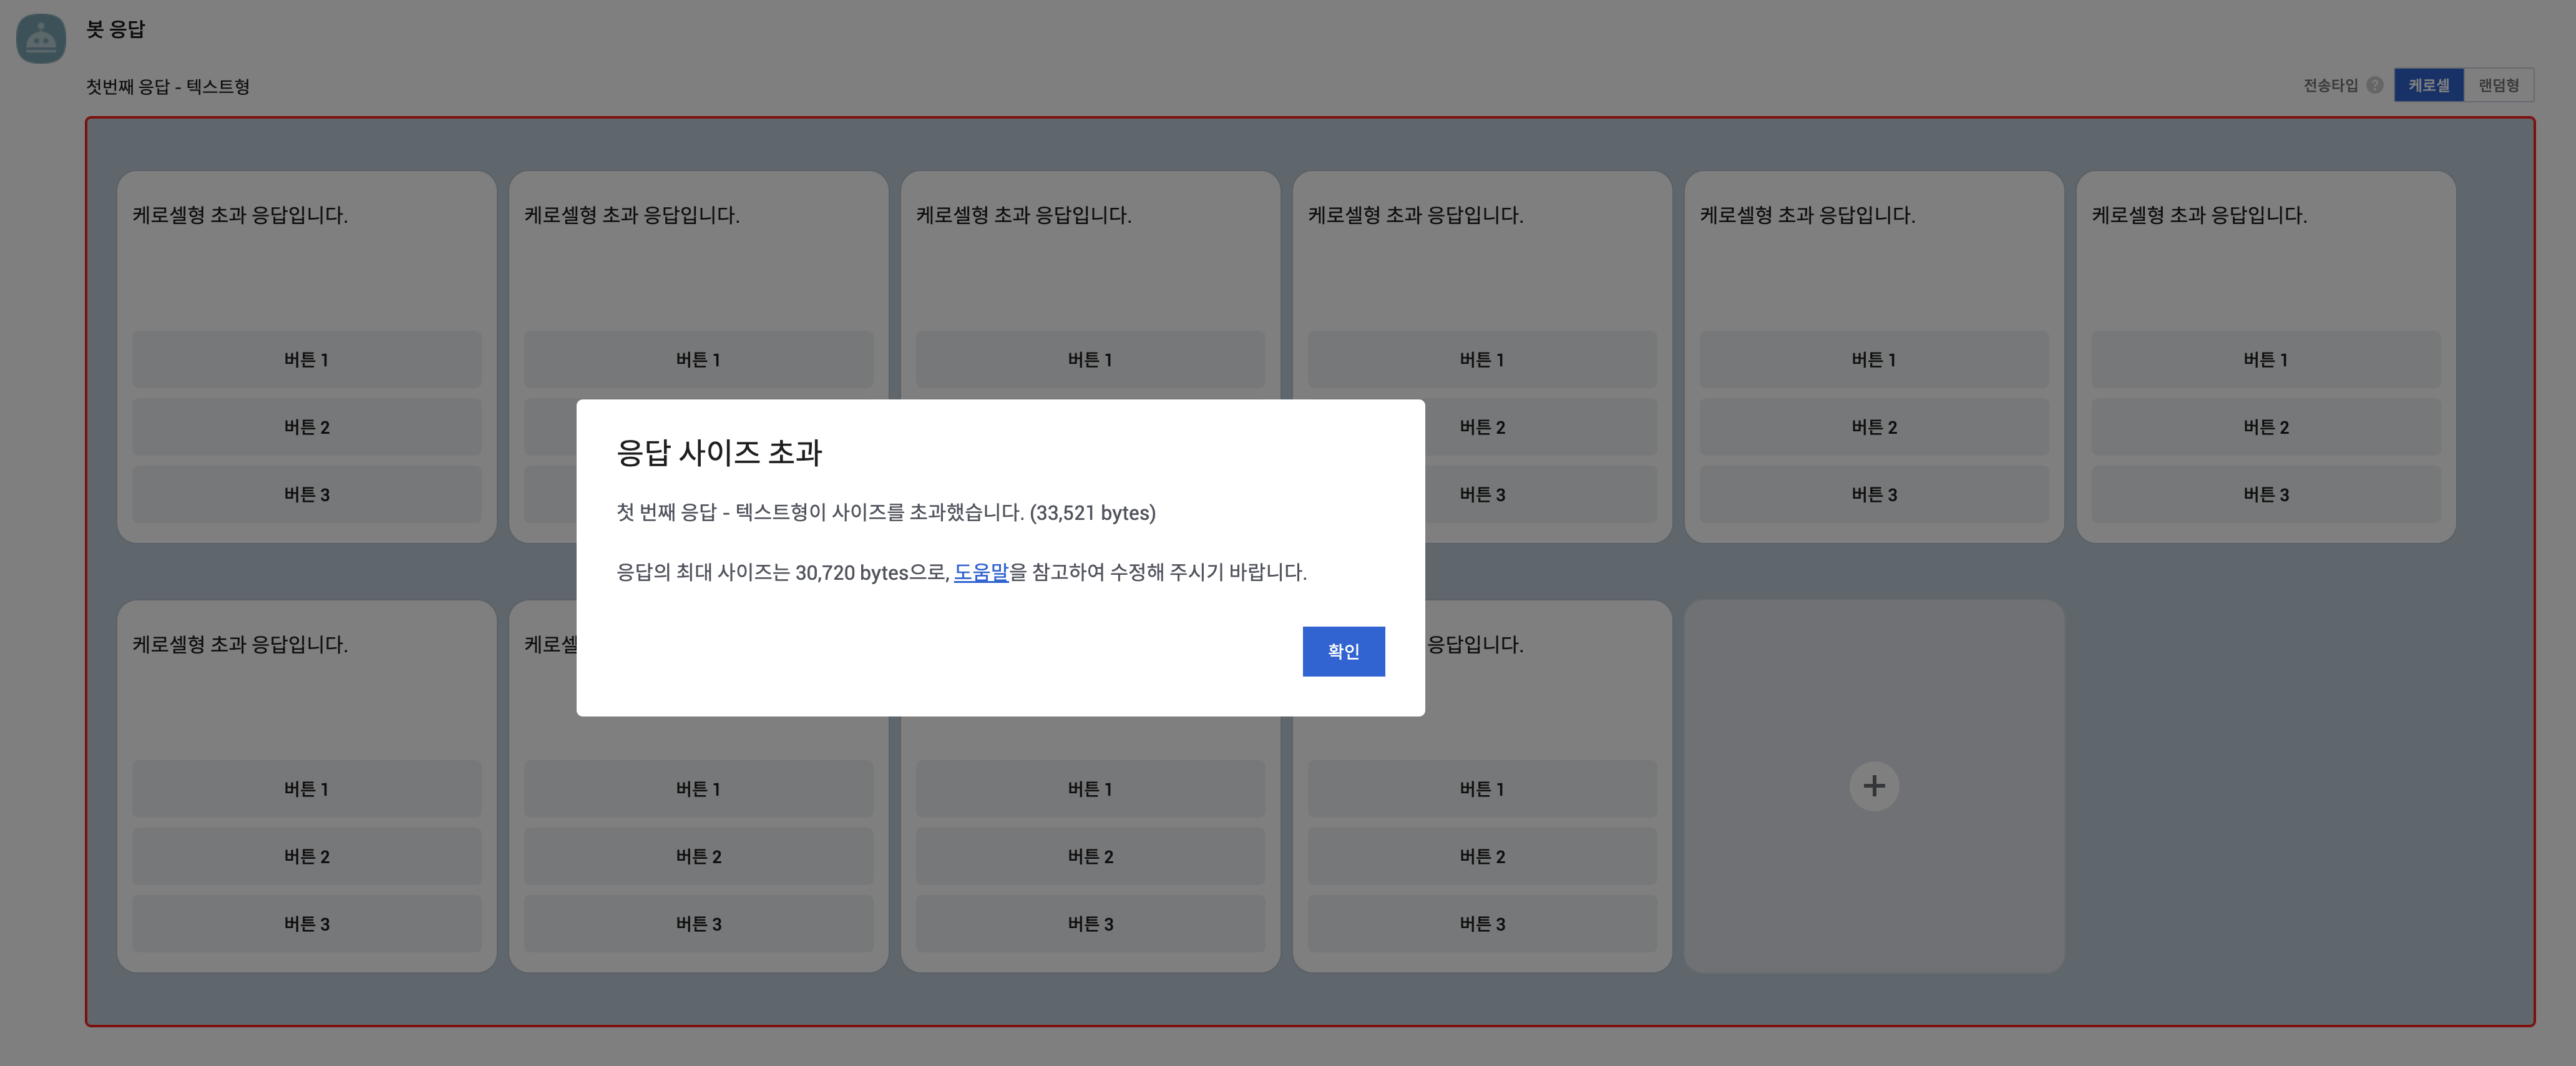Click the 전송타입 help question mark icon
This screenshot has height=1066, width=2576.
coord(2375,85)
